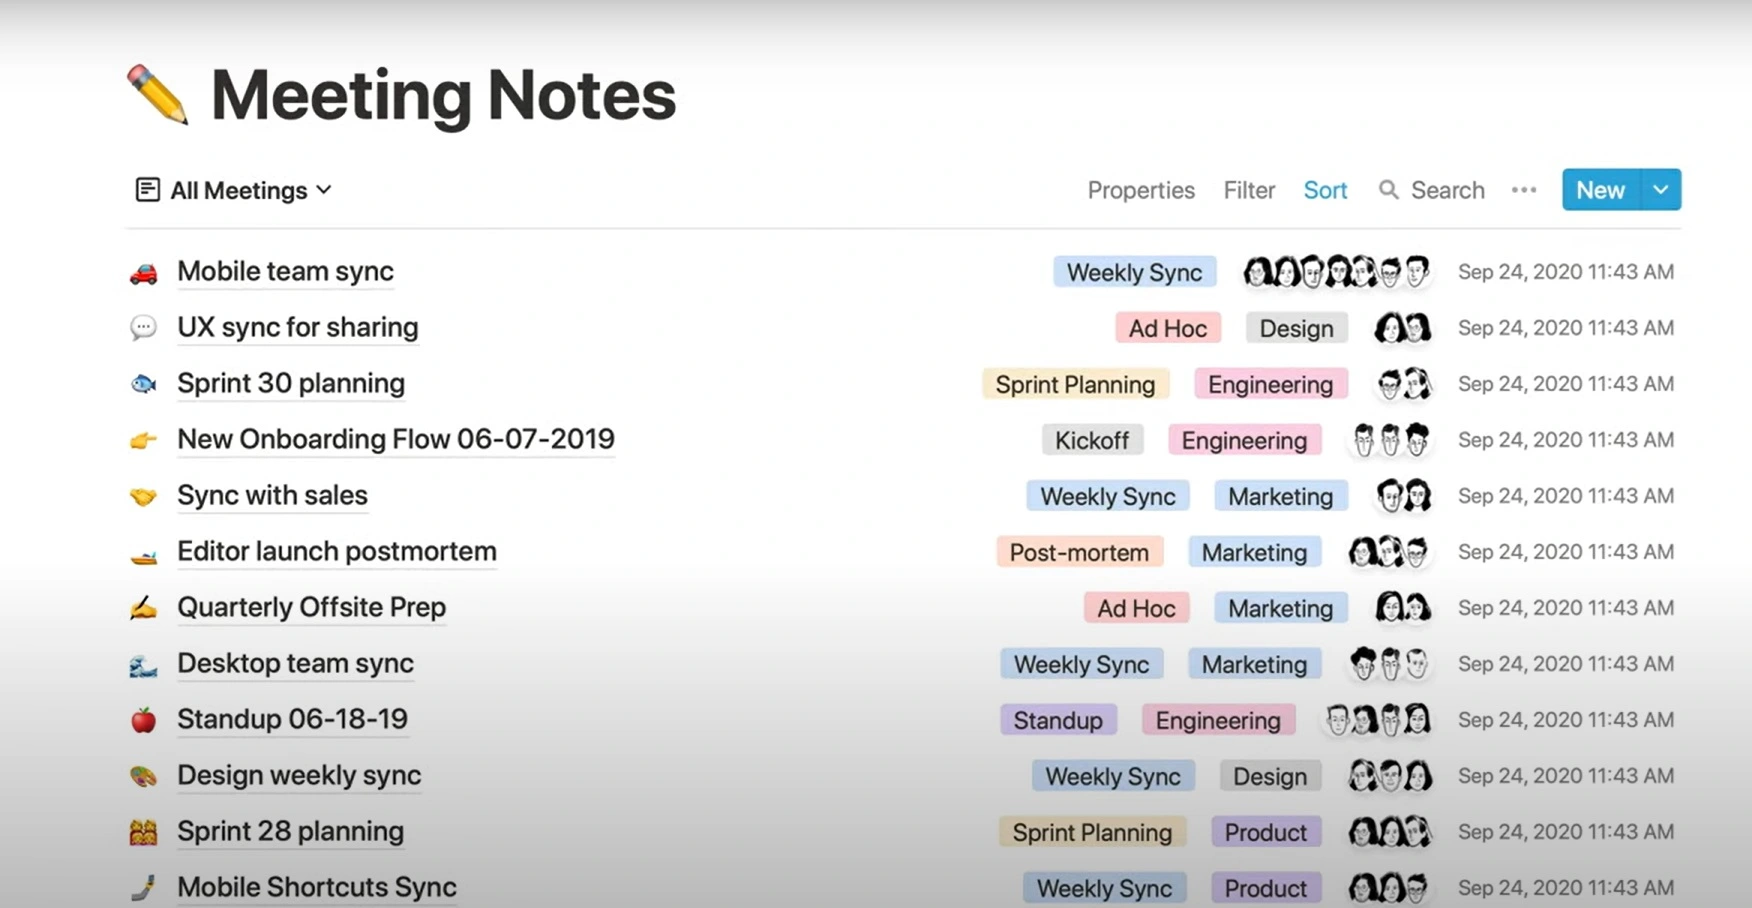This screenshot has width=1752, height=908.
Task: Click wave icon beside Desktop team sync
Action: pyautogui.click(x=144, y=664)
